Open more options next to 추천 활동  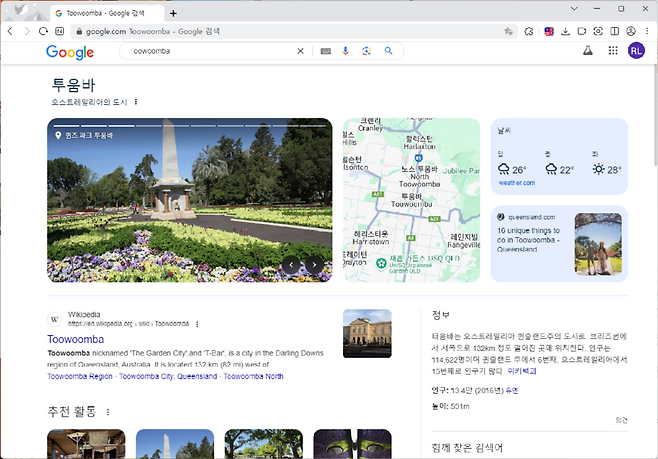(108, 412)
